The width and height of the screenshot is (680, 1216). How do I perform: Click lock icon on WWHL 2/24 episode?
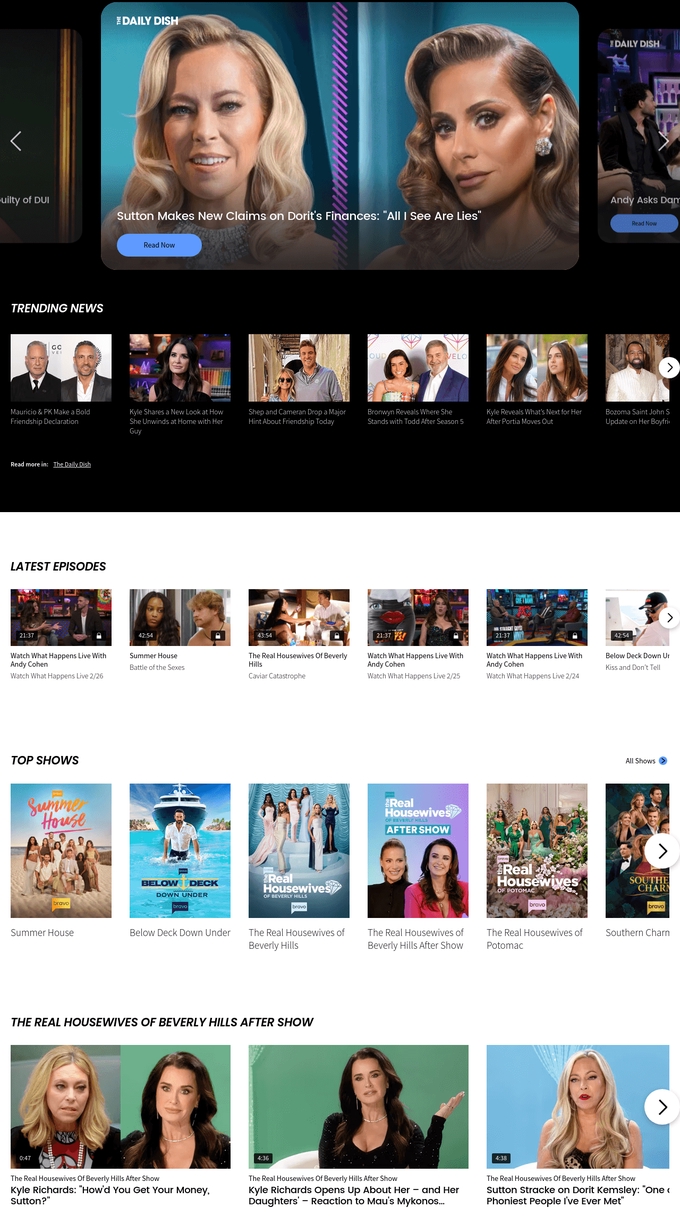pyautogui.click(x=575, y=635)
